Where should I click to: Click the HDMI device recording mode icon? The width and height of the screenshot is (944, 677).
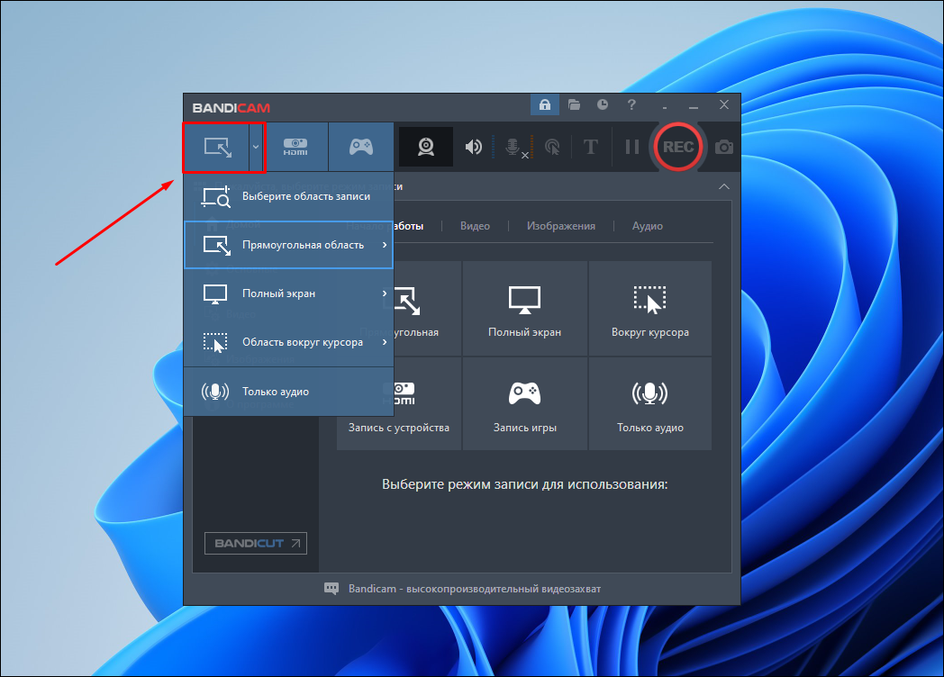[x=295, y=147]
